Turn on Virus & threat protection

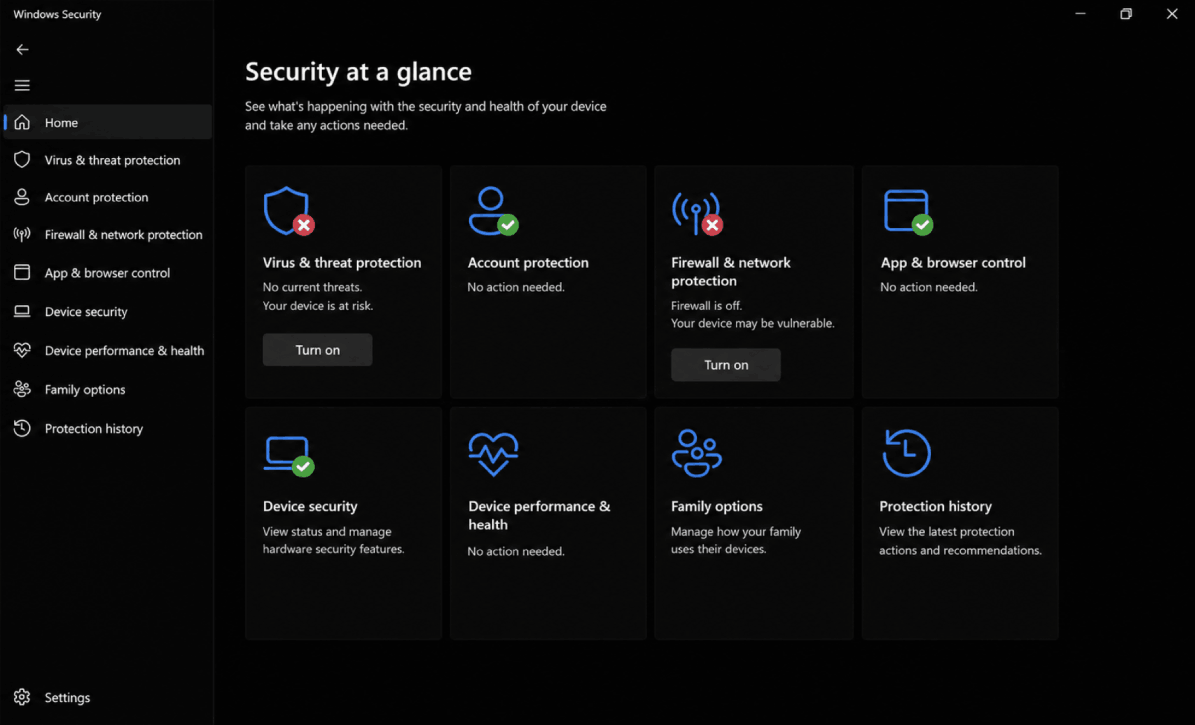pos(317,349)
